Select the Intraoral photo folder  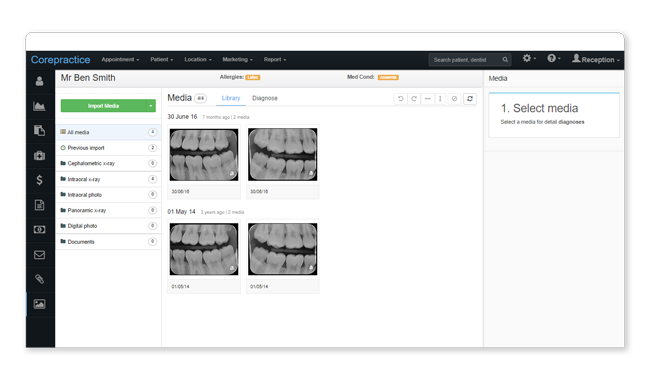108,195
